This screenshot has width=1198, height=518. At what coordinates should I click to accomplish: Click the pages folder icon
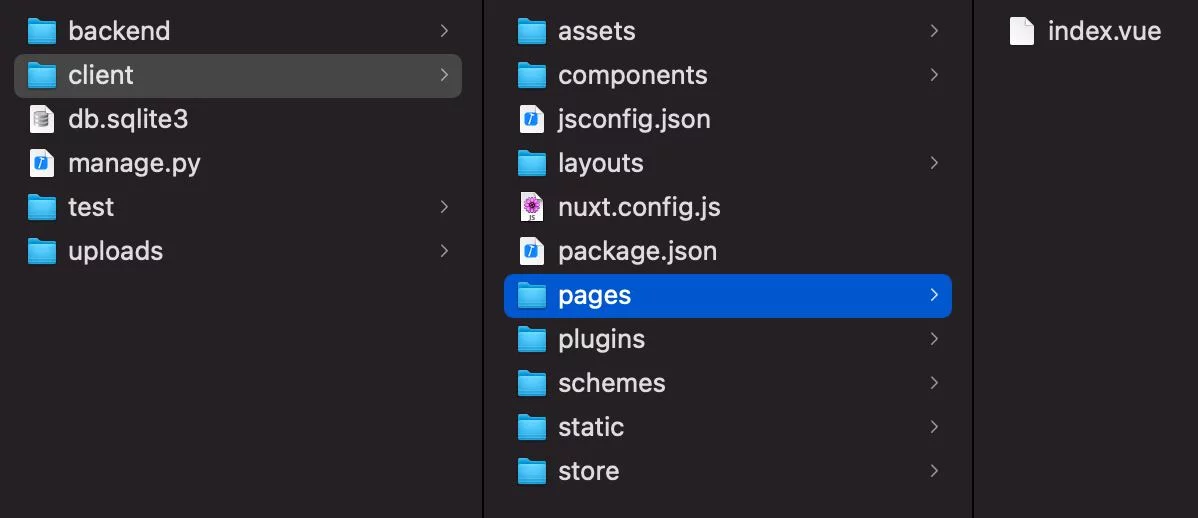point(532,296)
